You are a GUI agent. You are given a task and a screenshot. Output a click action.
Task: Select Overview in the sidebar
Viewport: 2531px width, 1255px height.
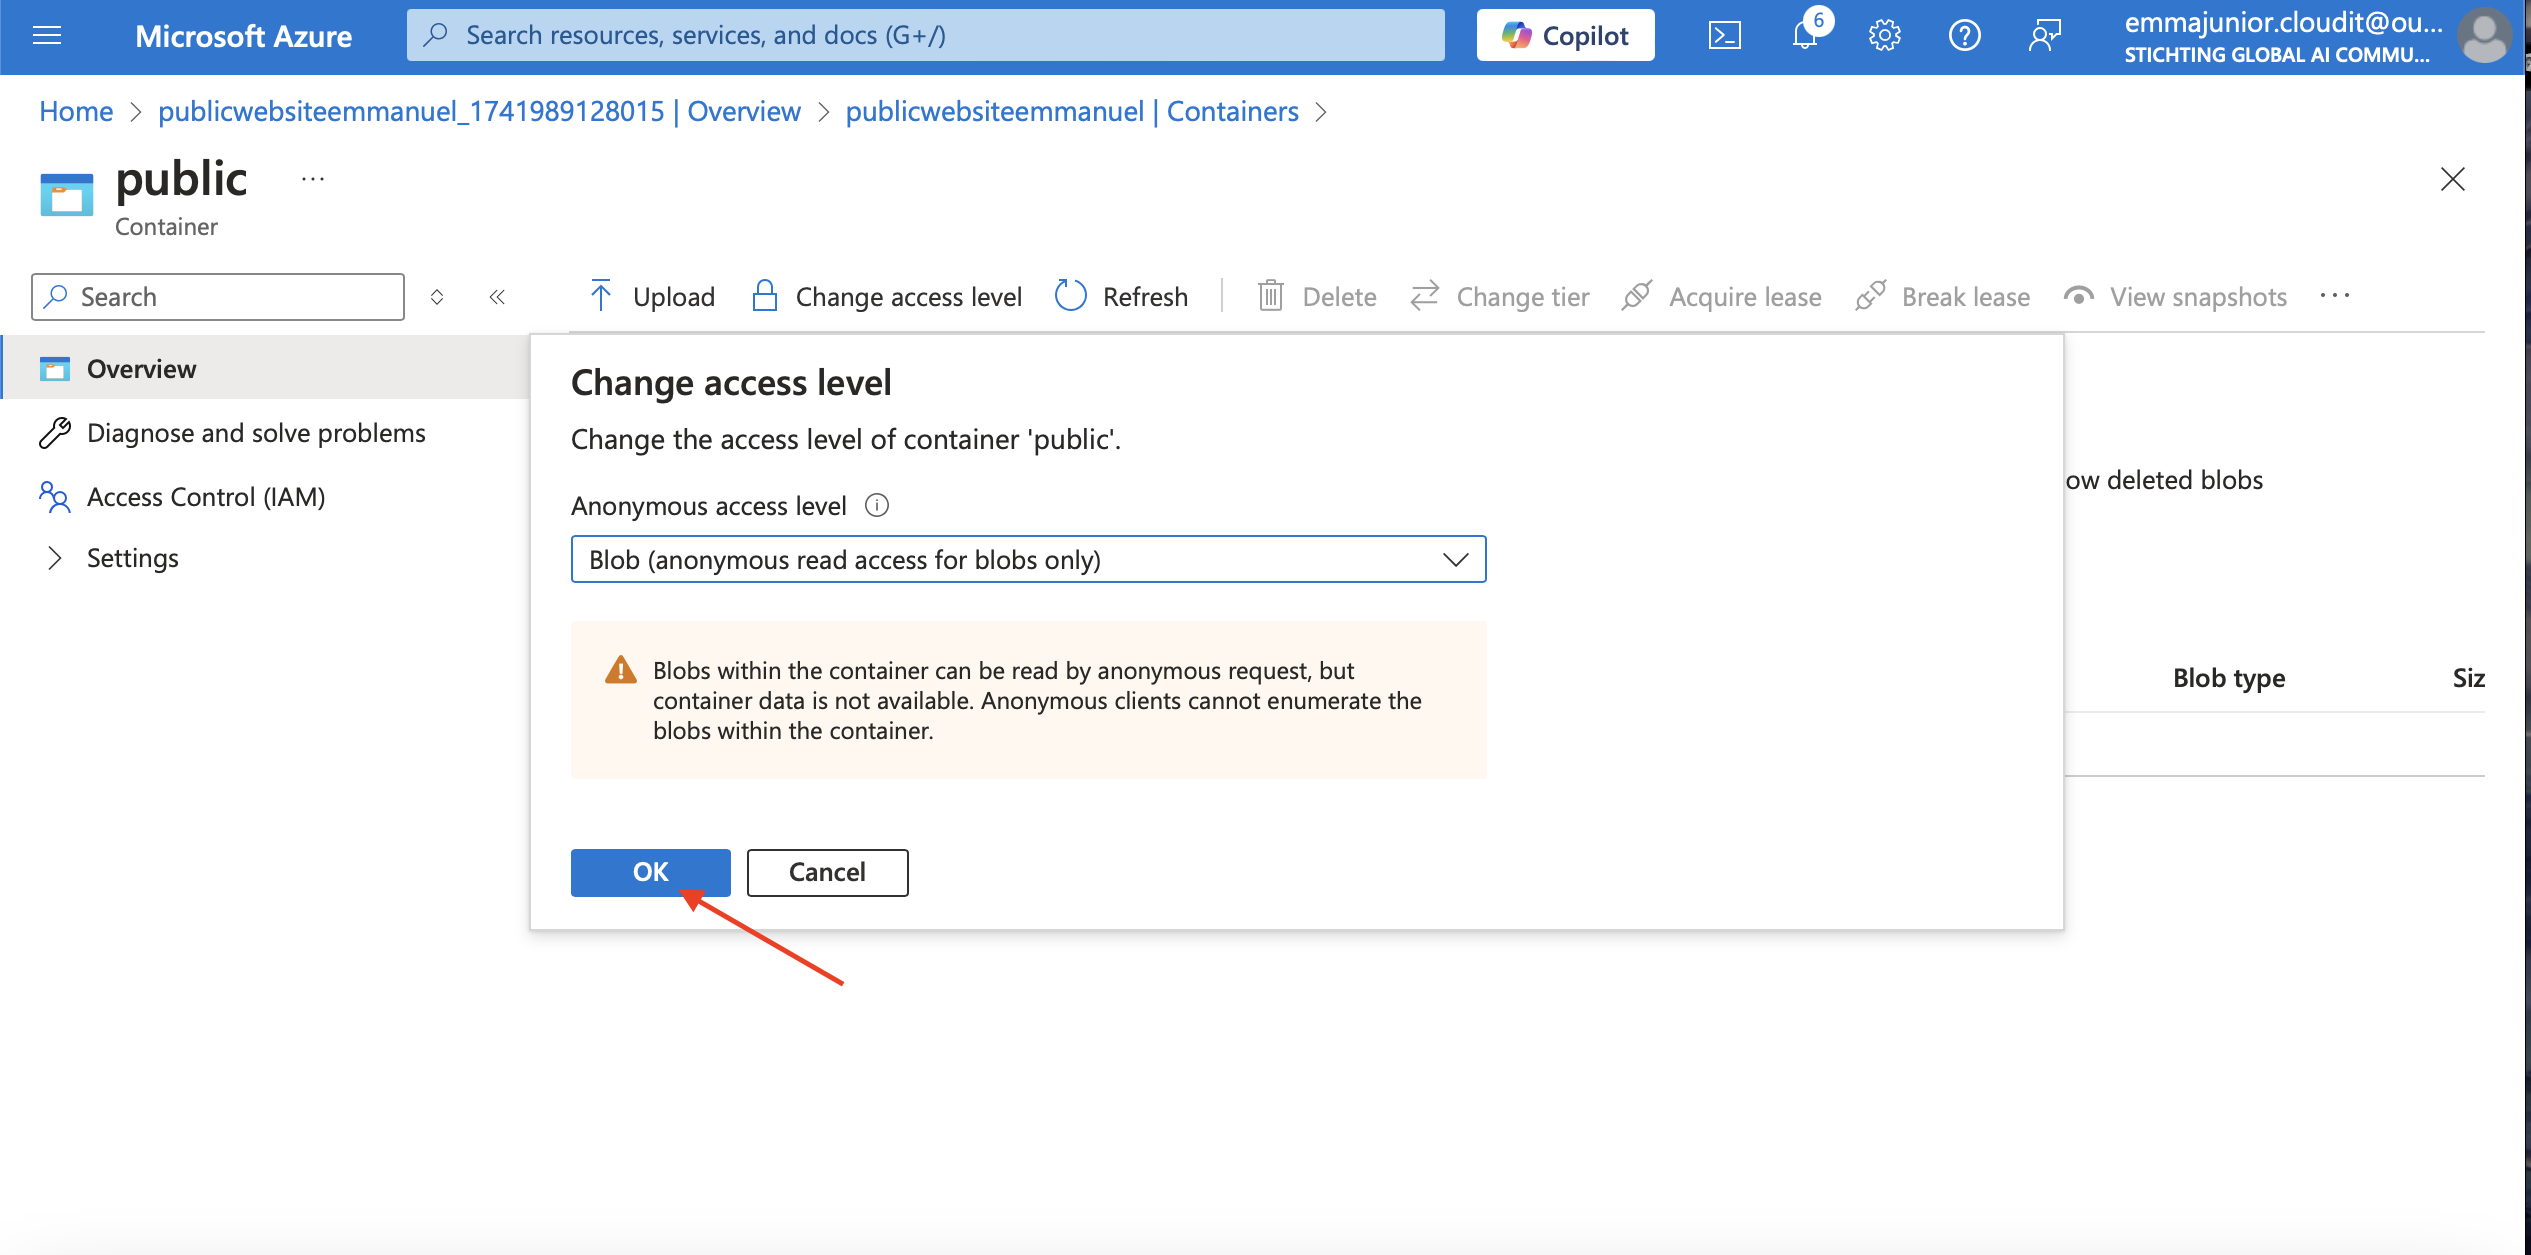click(264, 368)
